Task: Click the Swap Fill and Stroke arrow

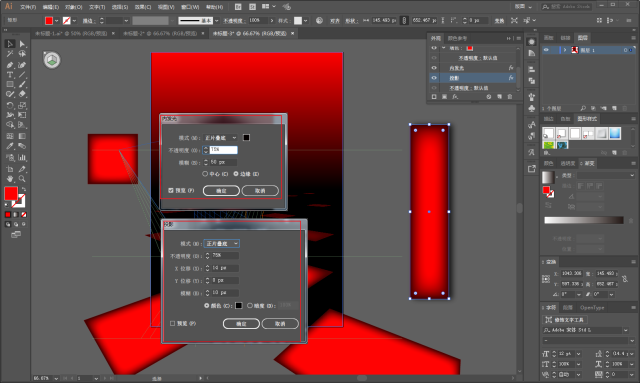Action: [24, 189]
